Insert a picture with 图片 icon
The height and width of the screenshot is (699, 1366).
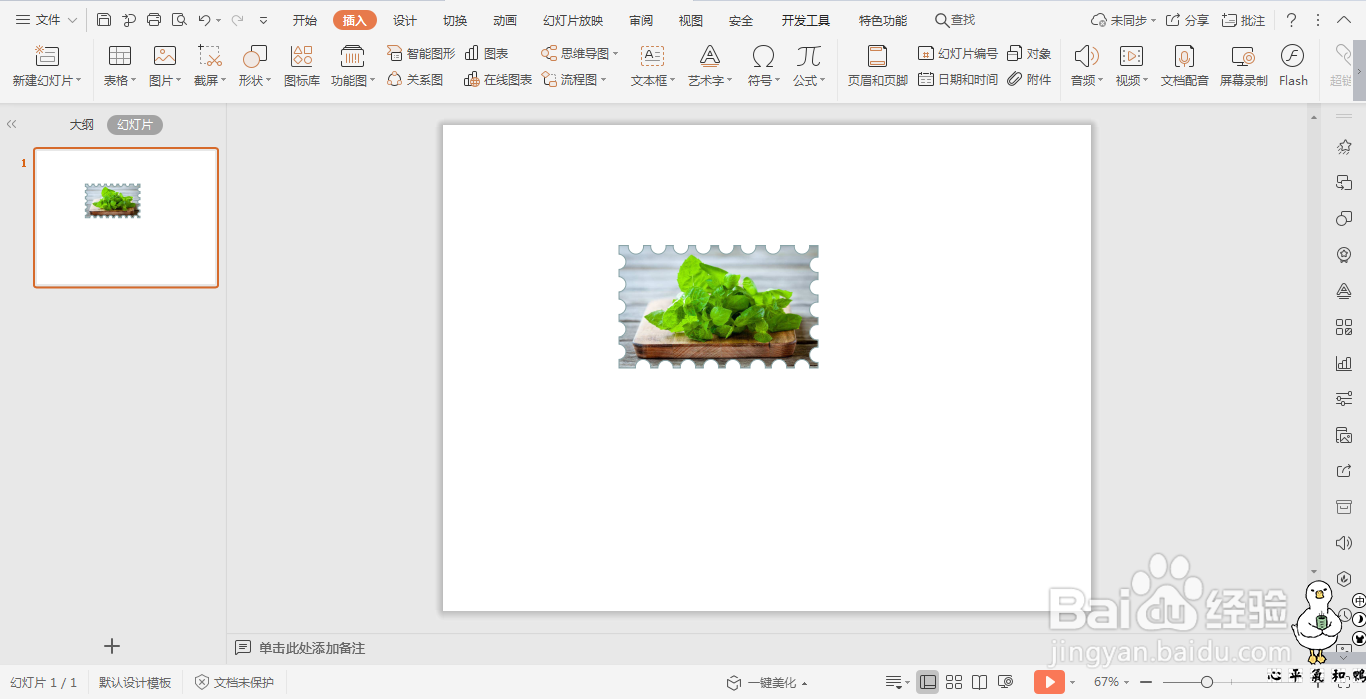(165, 66)
